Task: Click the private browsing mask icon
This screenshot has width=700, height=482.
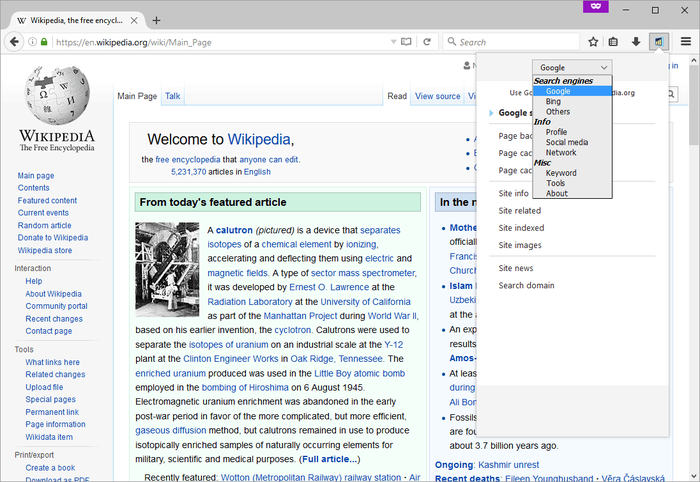Action: [x=596, y=6]
